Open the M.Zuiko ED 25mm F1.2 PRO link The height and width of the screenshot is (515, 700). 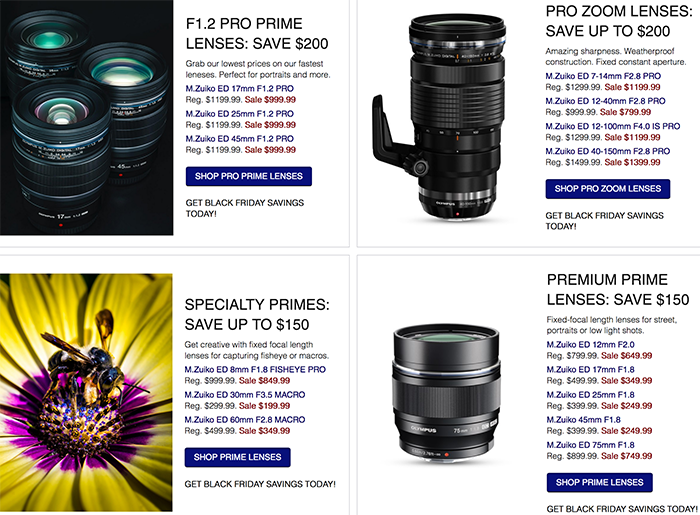239,113
